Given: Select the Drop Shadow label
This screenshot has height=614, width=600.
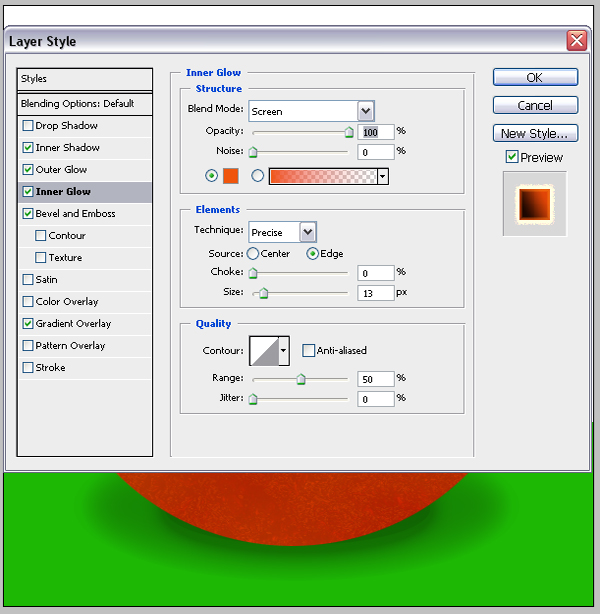Looking at the screenshot, I should point(67,126).
